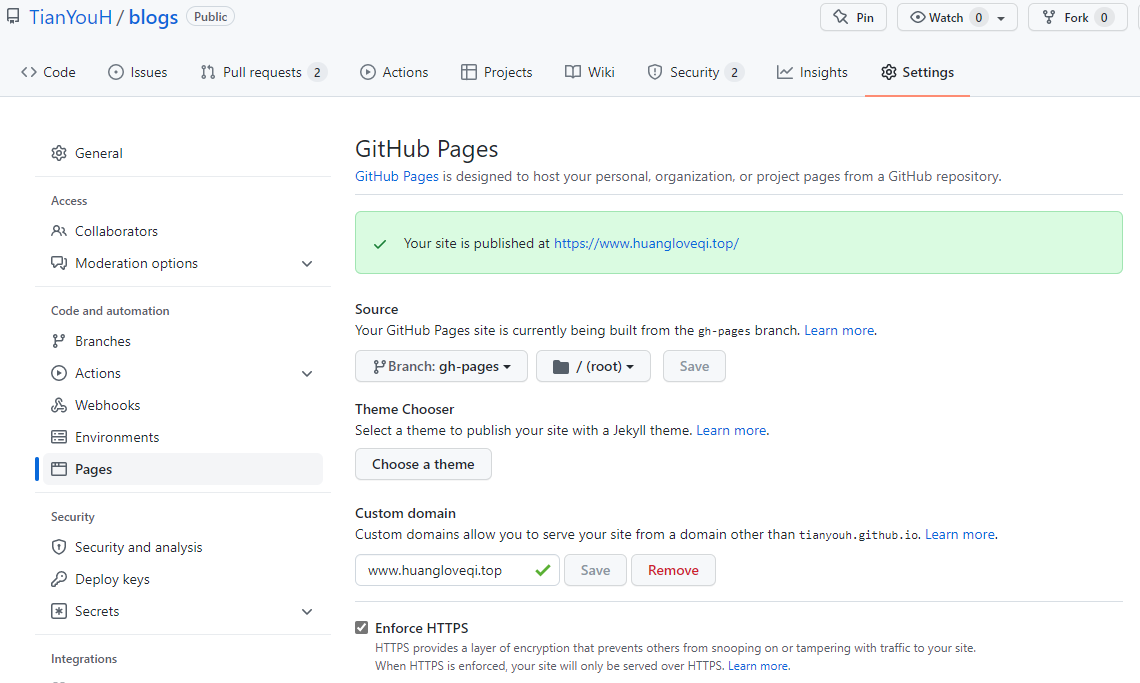Click the fork icon in Fork button
The height and width of the screenshot is (683, 1140).
(x=1048, y=17)
